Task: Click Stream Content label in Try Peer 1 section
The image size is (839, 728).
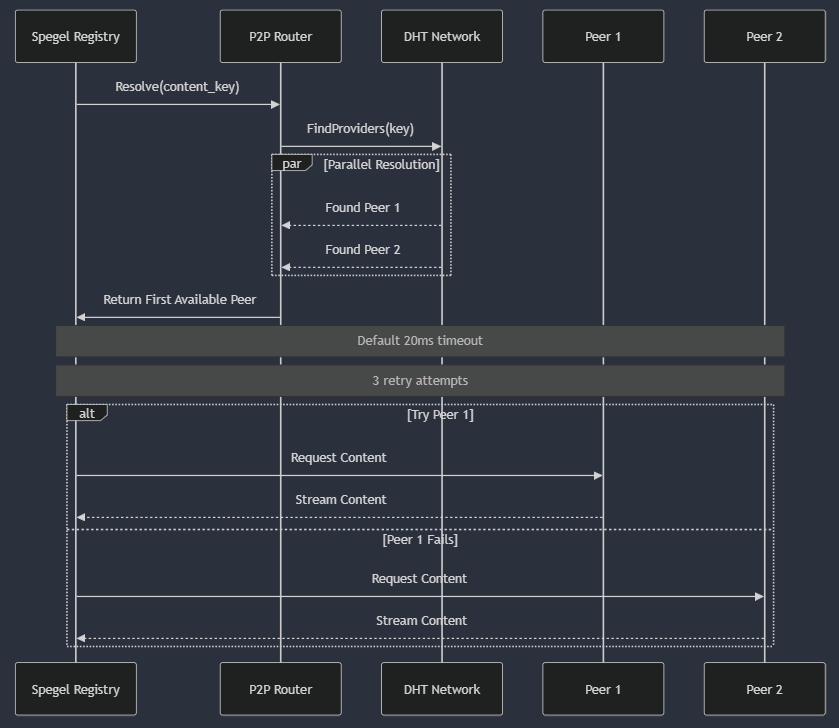Action: (x=340, y=500)
